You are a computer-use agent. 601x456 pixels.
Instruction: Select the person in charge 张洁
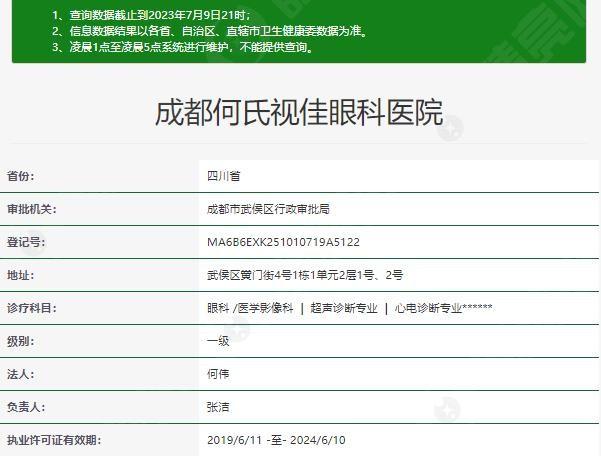tap(218, 407)
